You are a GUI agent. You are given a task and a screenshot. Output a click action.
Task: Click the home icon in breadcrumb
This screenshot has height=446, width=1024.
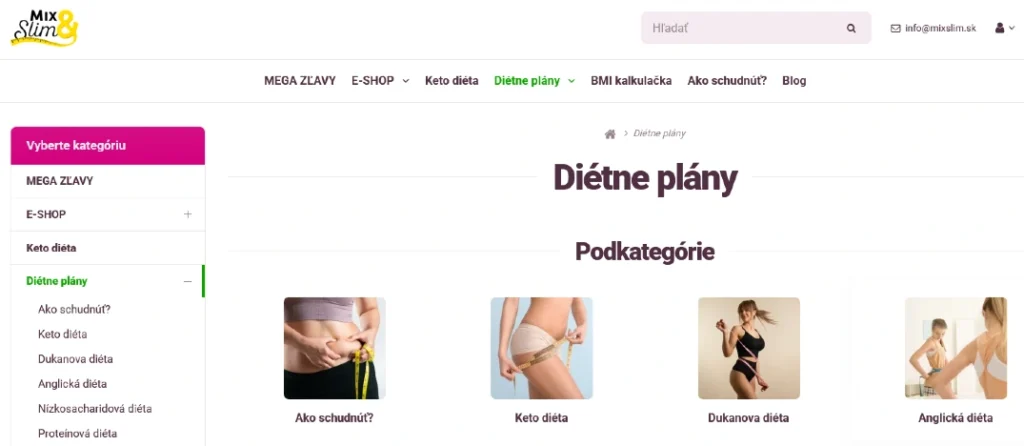610,134
